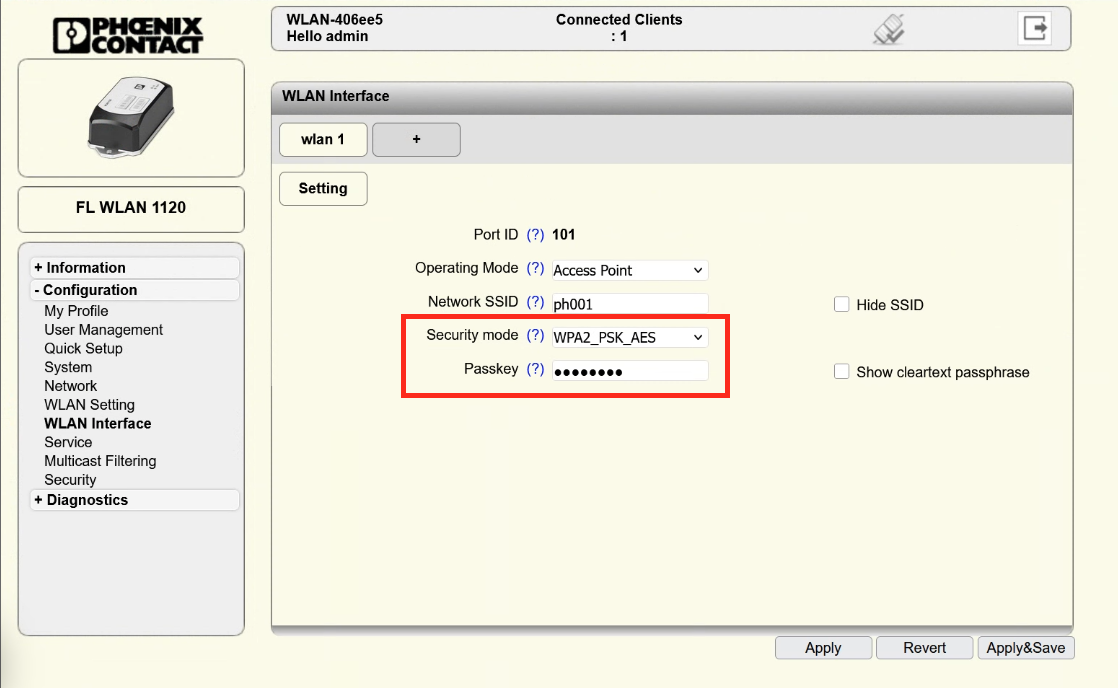Open help icon next to Security mode
Image resolution: width=1118 pixels, height=688 pixels.
click(x=535, y=336)
